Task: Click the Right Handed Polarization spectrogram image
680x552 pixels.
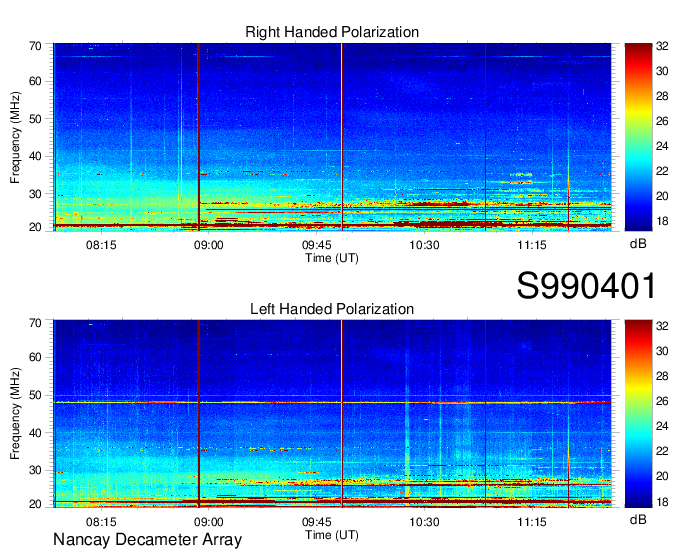Action: 332,137
